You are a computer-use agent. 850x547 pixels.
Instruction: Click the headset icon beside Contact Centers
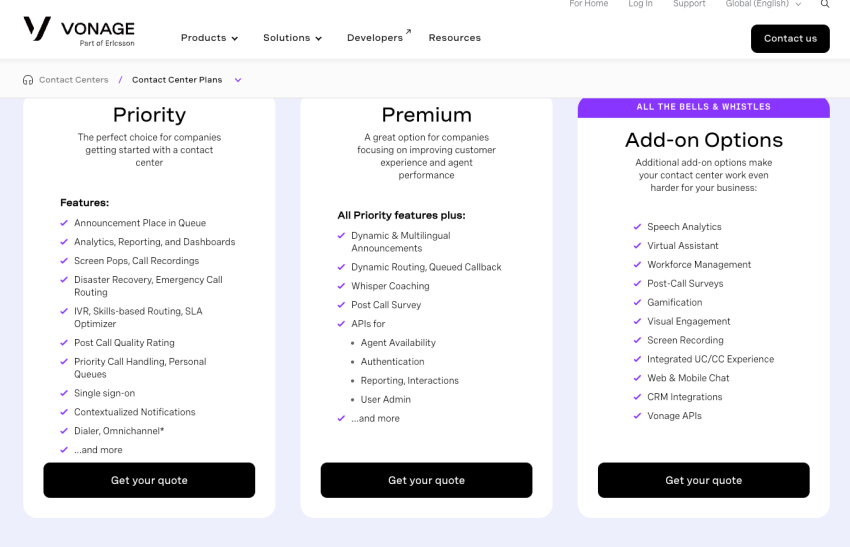[x=28, y=80]
